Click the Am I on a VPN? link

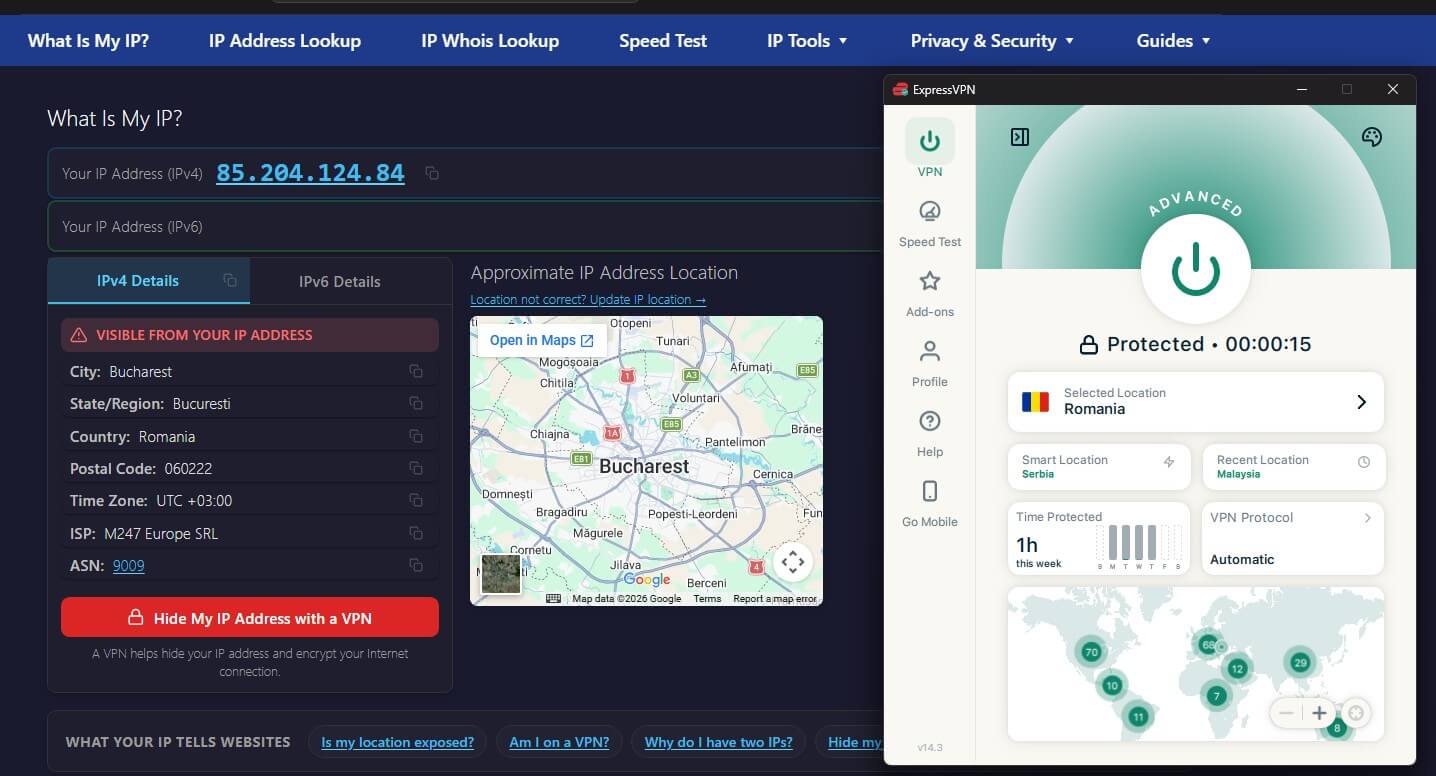click(x=559, y=742)
